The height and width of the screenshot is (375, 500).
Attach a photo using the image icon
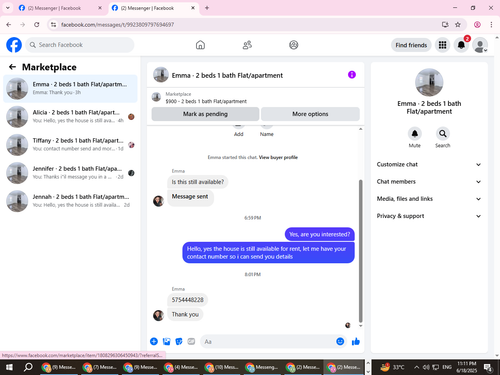166,341
